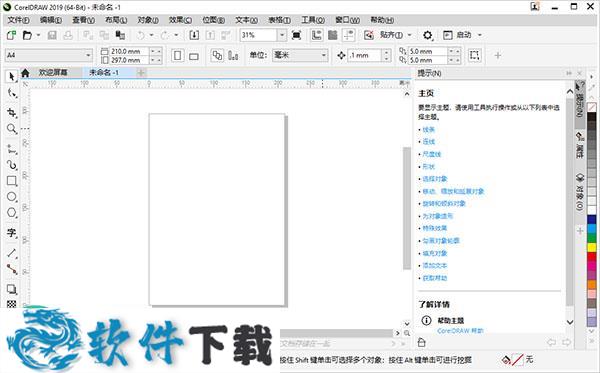Open the units (单位) dropdown
The image size is (600, 373).
click(323, 55)
